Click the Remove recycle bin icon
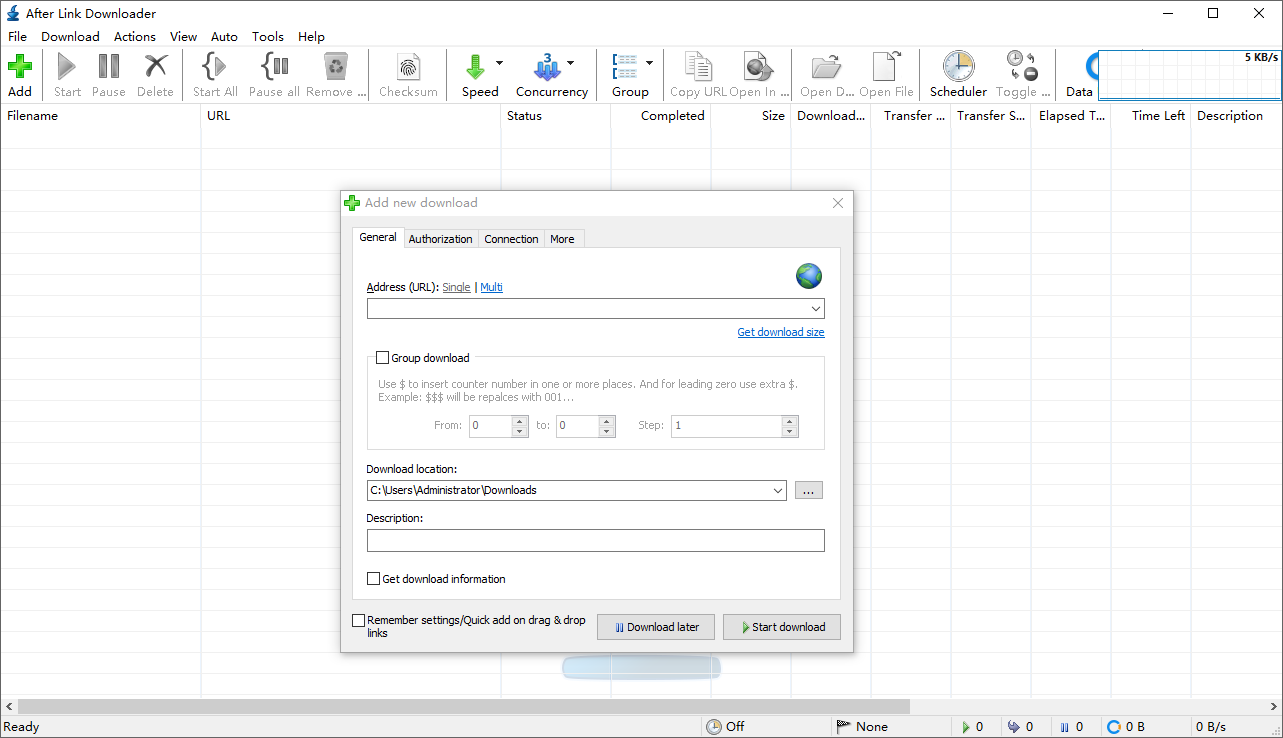 (334, 67)
